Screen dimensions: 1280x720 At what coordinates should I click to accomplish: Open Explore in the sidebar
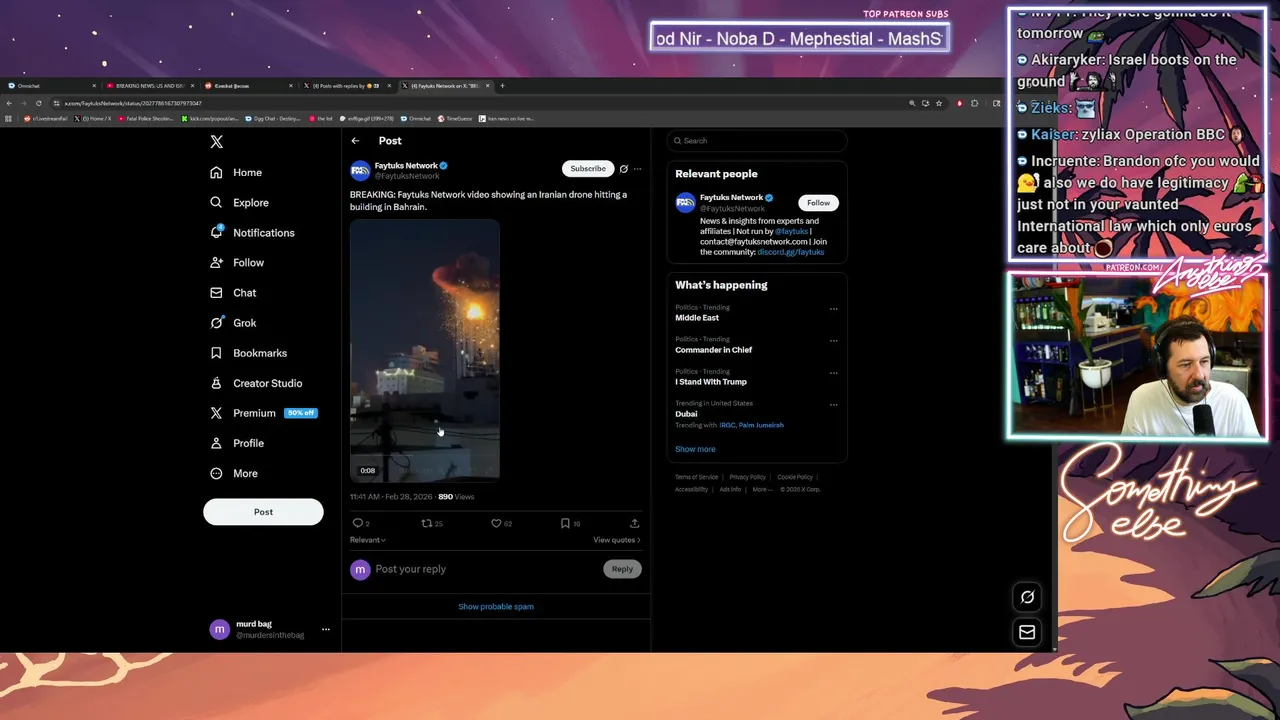click(239, 202)
